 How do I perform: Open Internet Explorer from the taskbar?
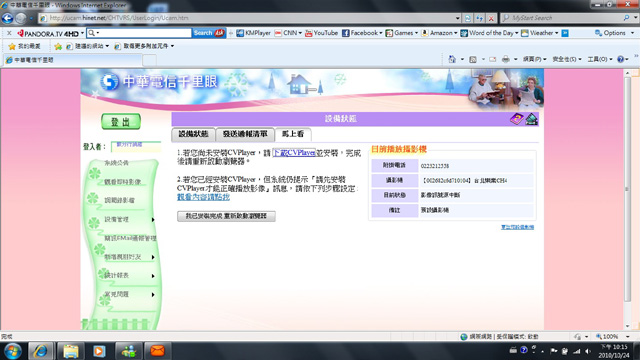pos(40,351)
